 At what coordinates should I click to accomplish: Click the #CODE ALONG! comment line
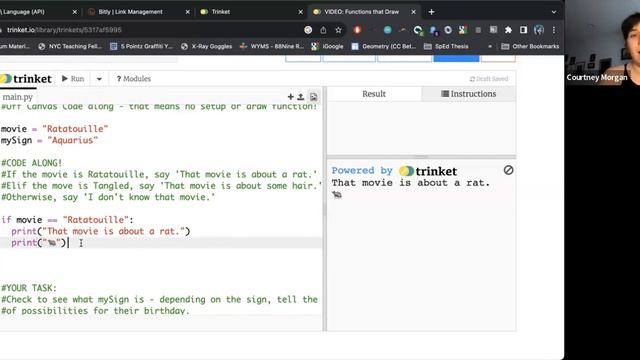(x=31, y=163)
